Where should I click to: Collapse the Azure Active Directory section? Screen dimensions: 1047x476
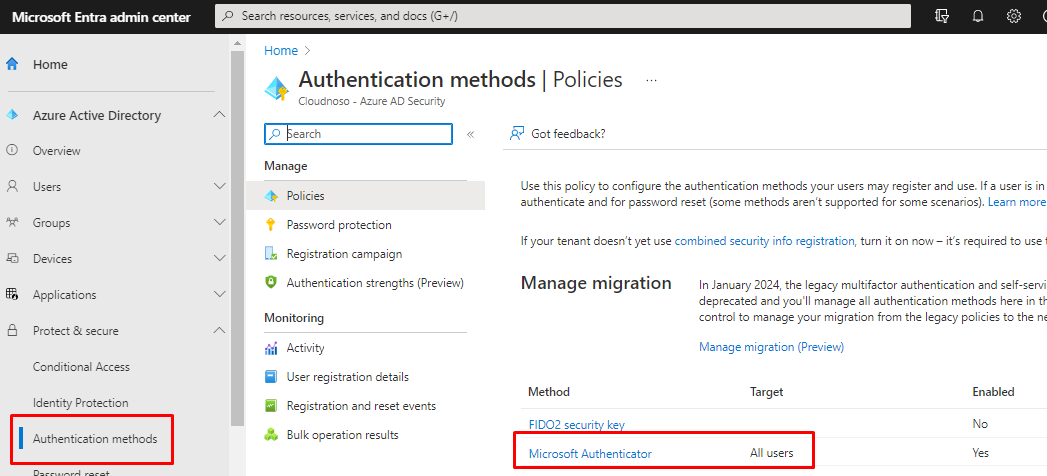click(219, 115)
